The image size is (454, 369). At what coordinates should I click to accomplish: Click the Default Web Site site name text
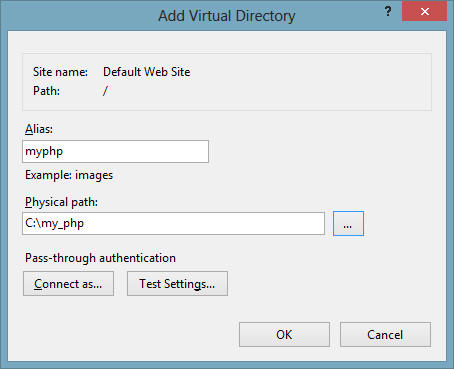(x=147, y=72)
